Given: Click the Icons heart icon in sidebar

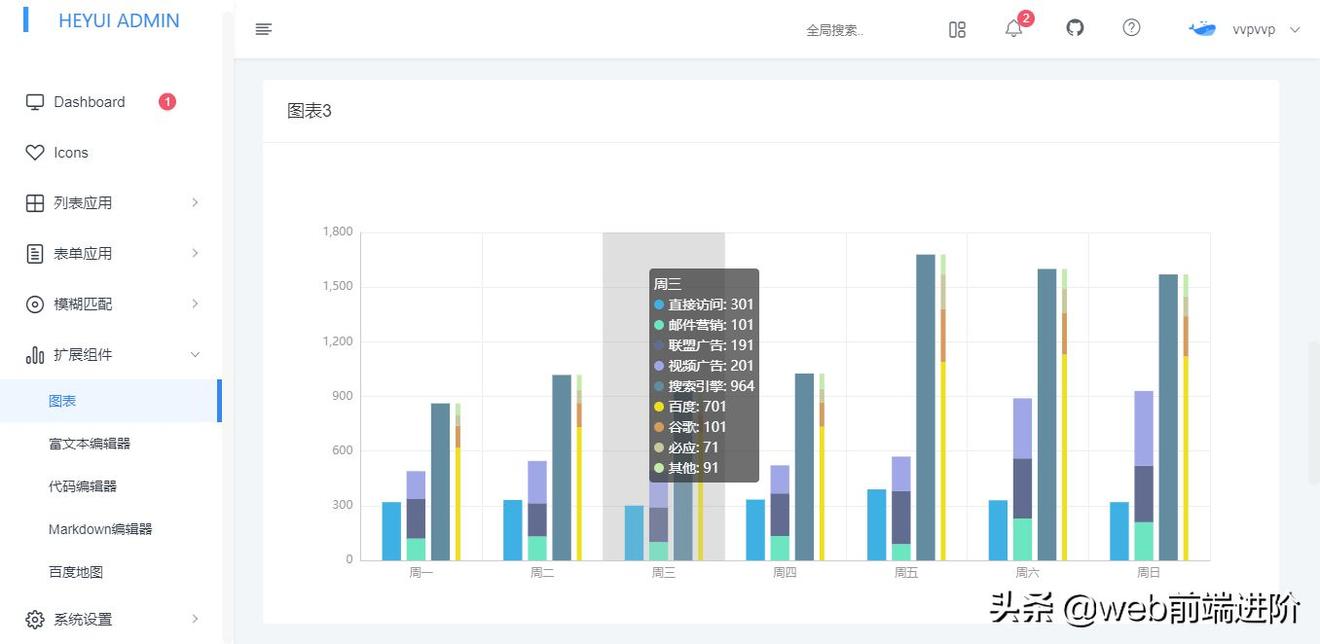Looking at the screenshot, I should 33,152.
